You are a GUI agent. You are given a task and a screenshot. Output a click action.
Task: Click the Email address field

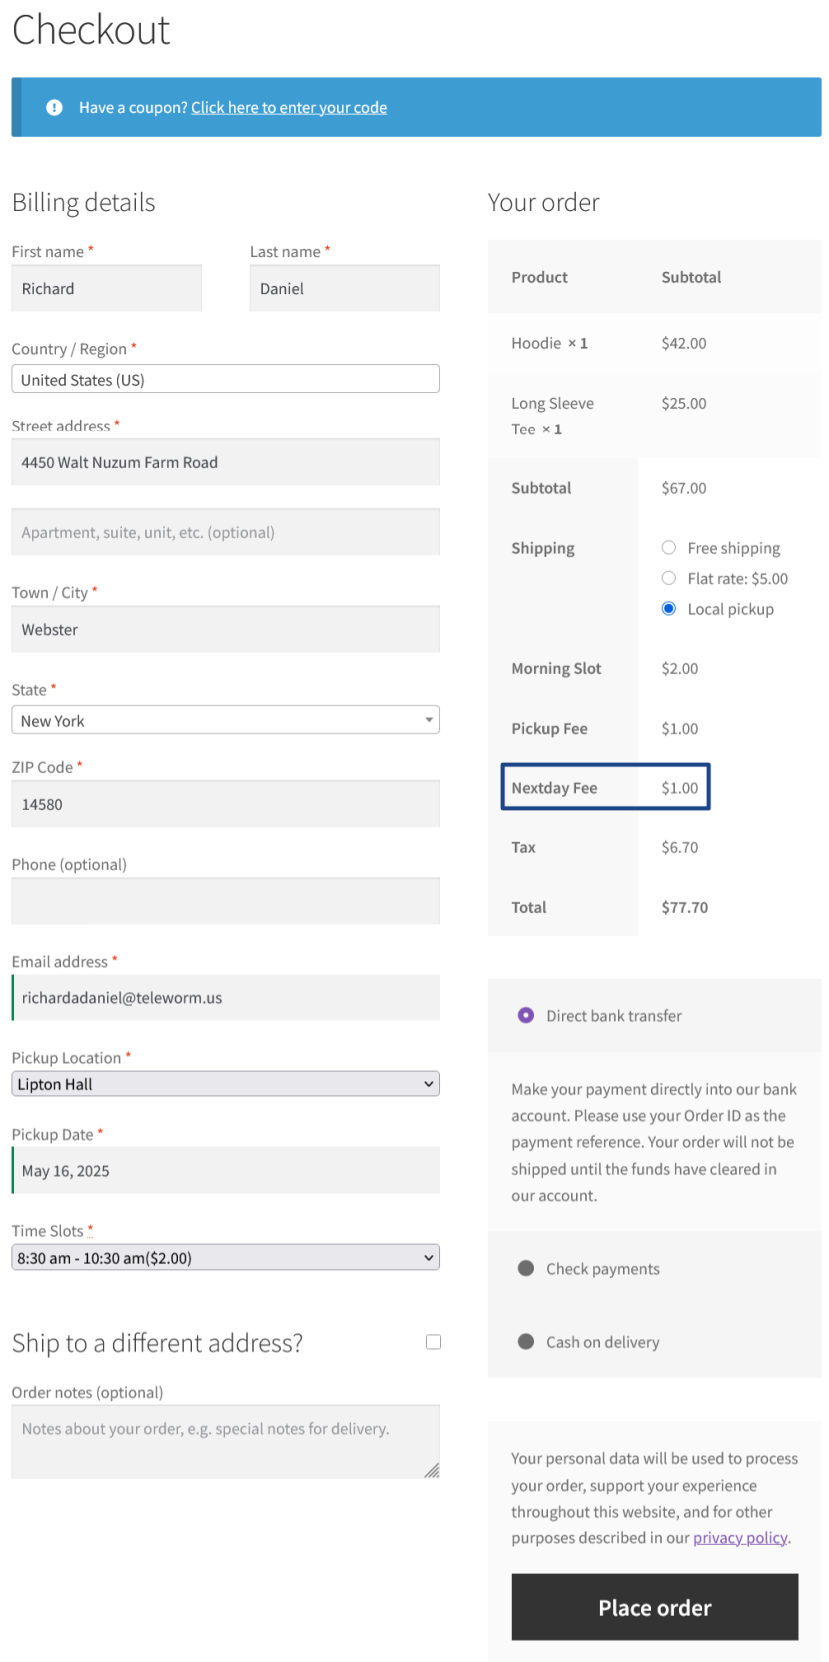225,998
